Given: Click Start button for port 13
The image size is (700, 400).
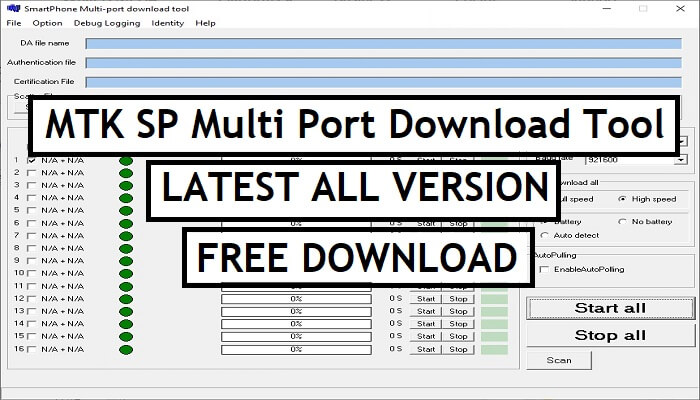Looking at the screenshot, I should (426, 312).
